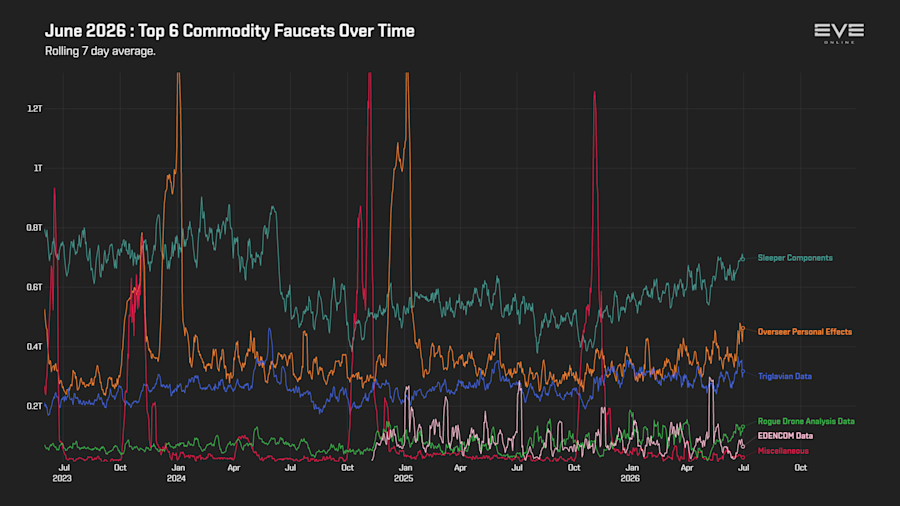The image size is (900, 506).
Task: Click the chart title June 2026 heading
Action: 230,31
